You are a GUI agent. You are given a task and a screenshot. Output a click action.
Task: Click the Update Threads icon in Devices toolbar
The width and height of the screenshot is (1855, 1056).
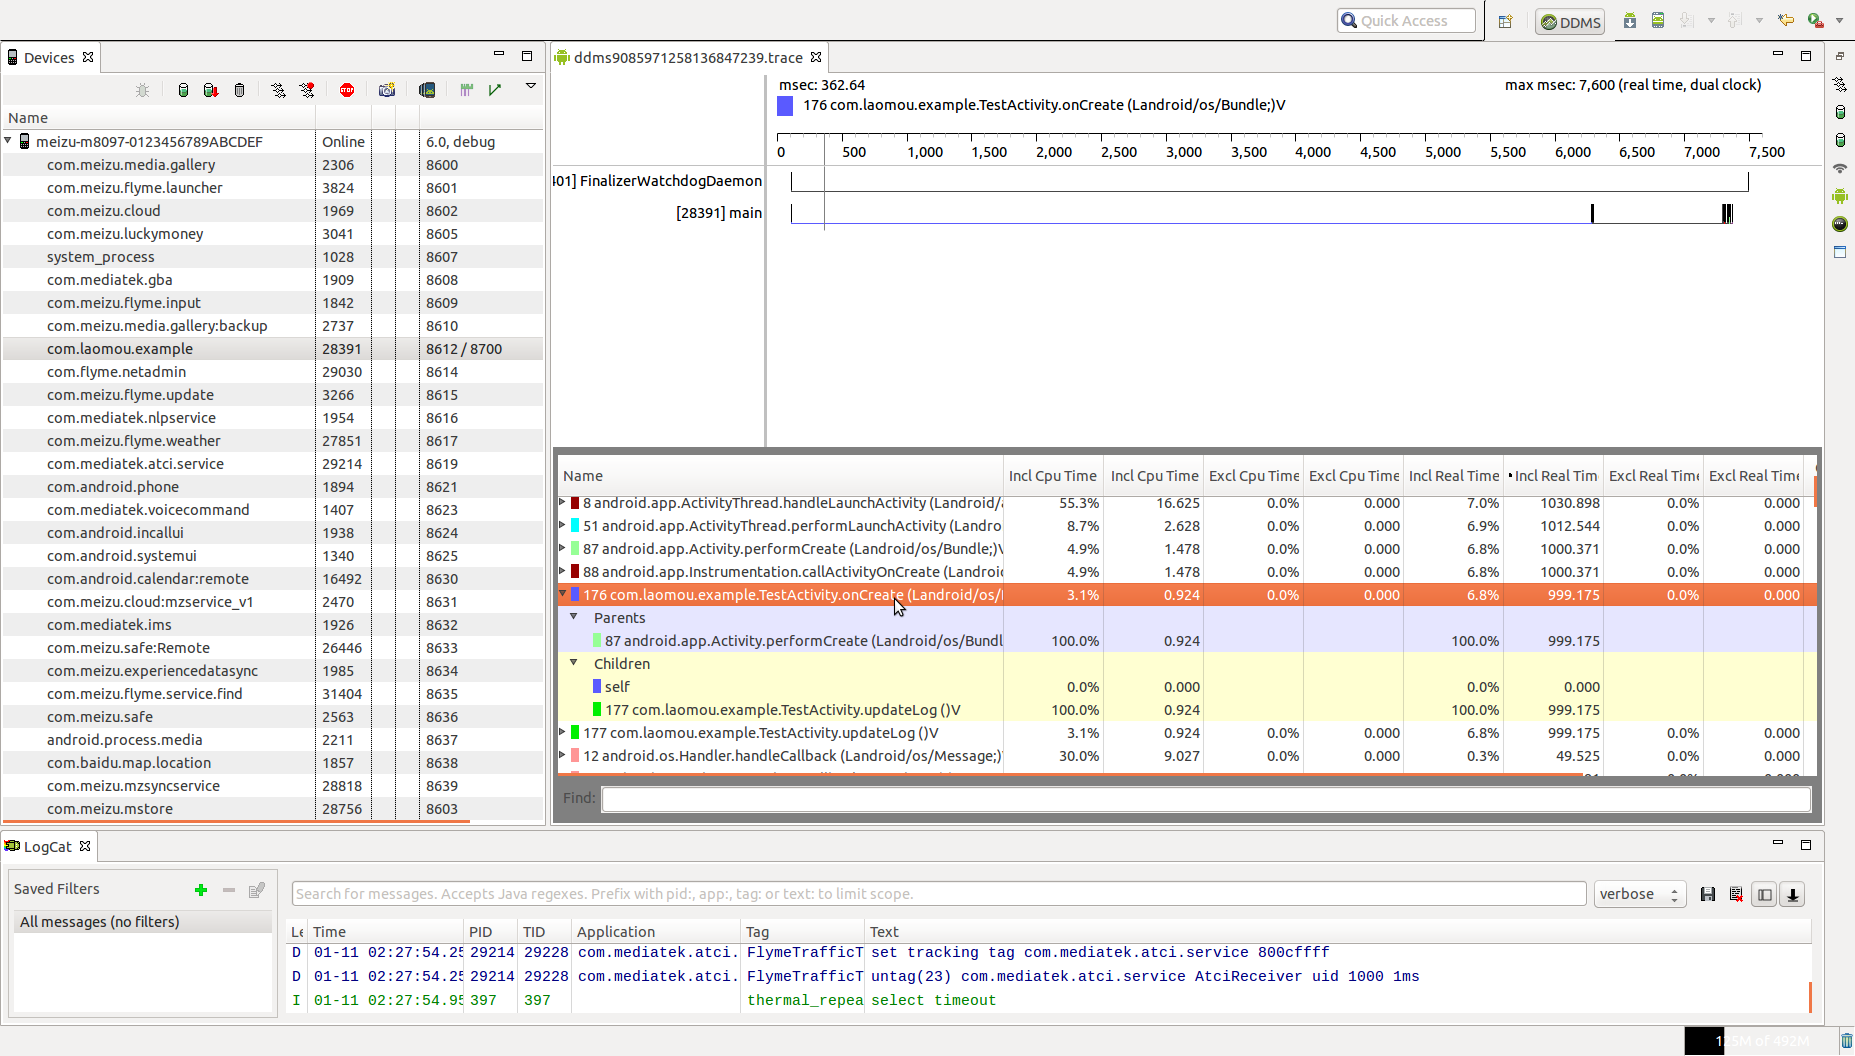click(x=278, y=90)
